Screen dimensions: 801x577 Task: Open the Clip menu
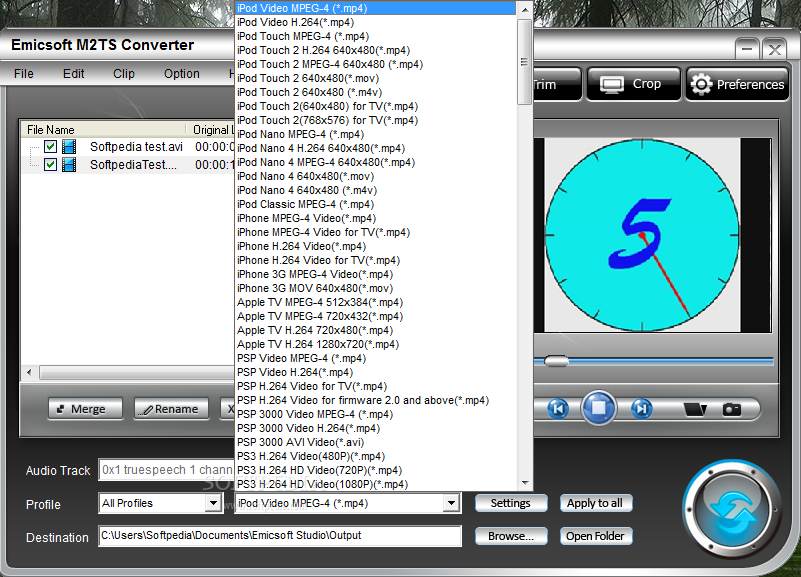tap(124, 74)
